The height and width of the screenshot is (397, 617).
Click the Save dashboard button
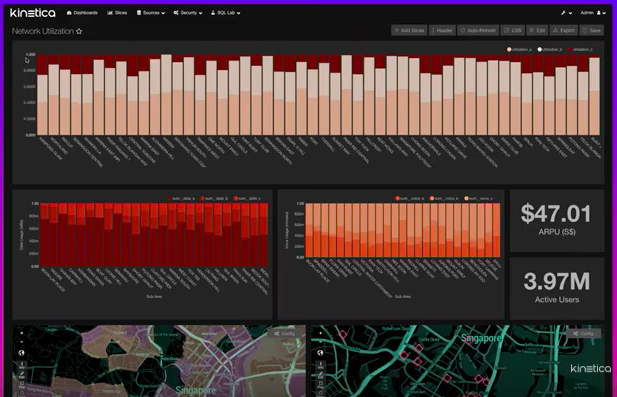591,30
